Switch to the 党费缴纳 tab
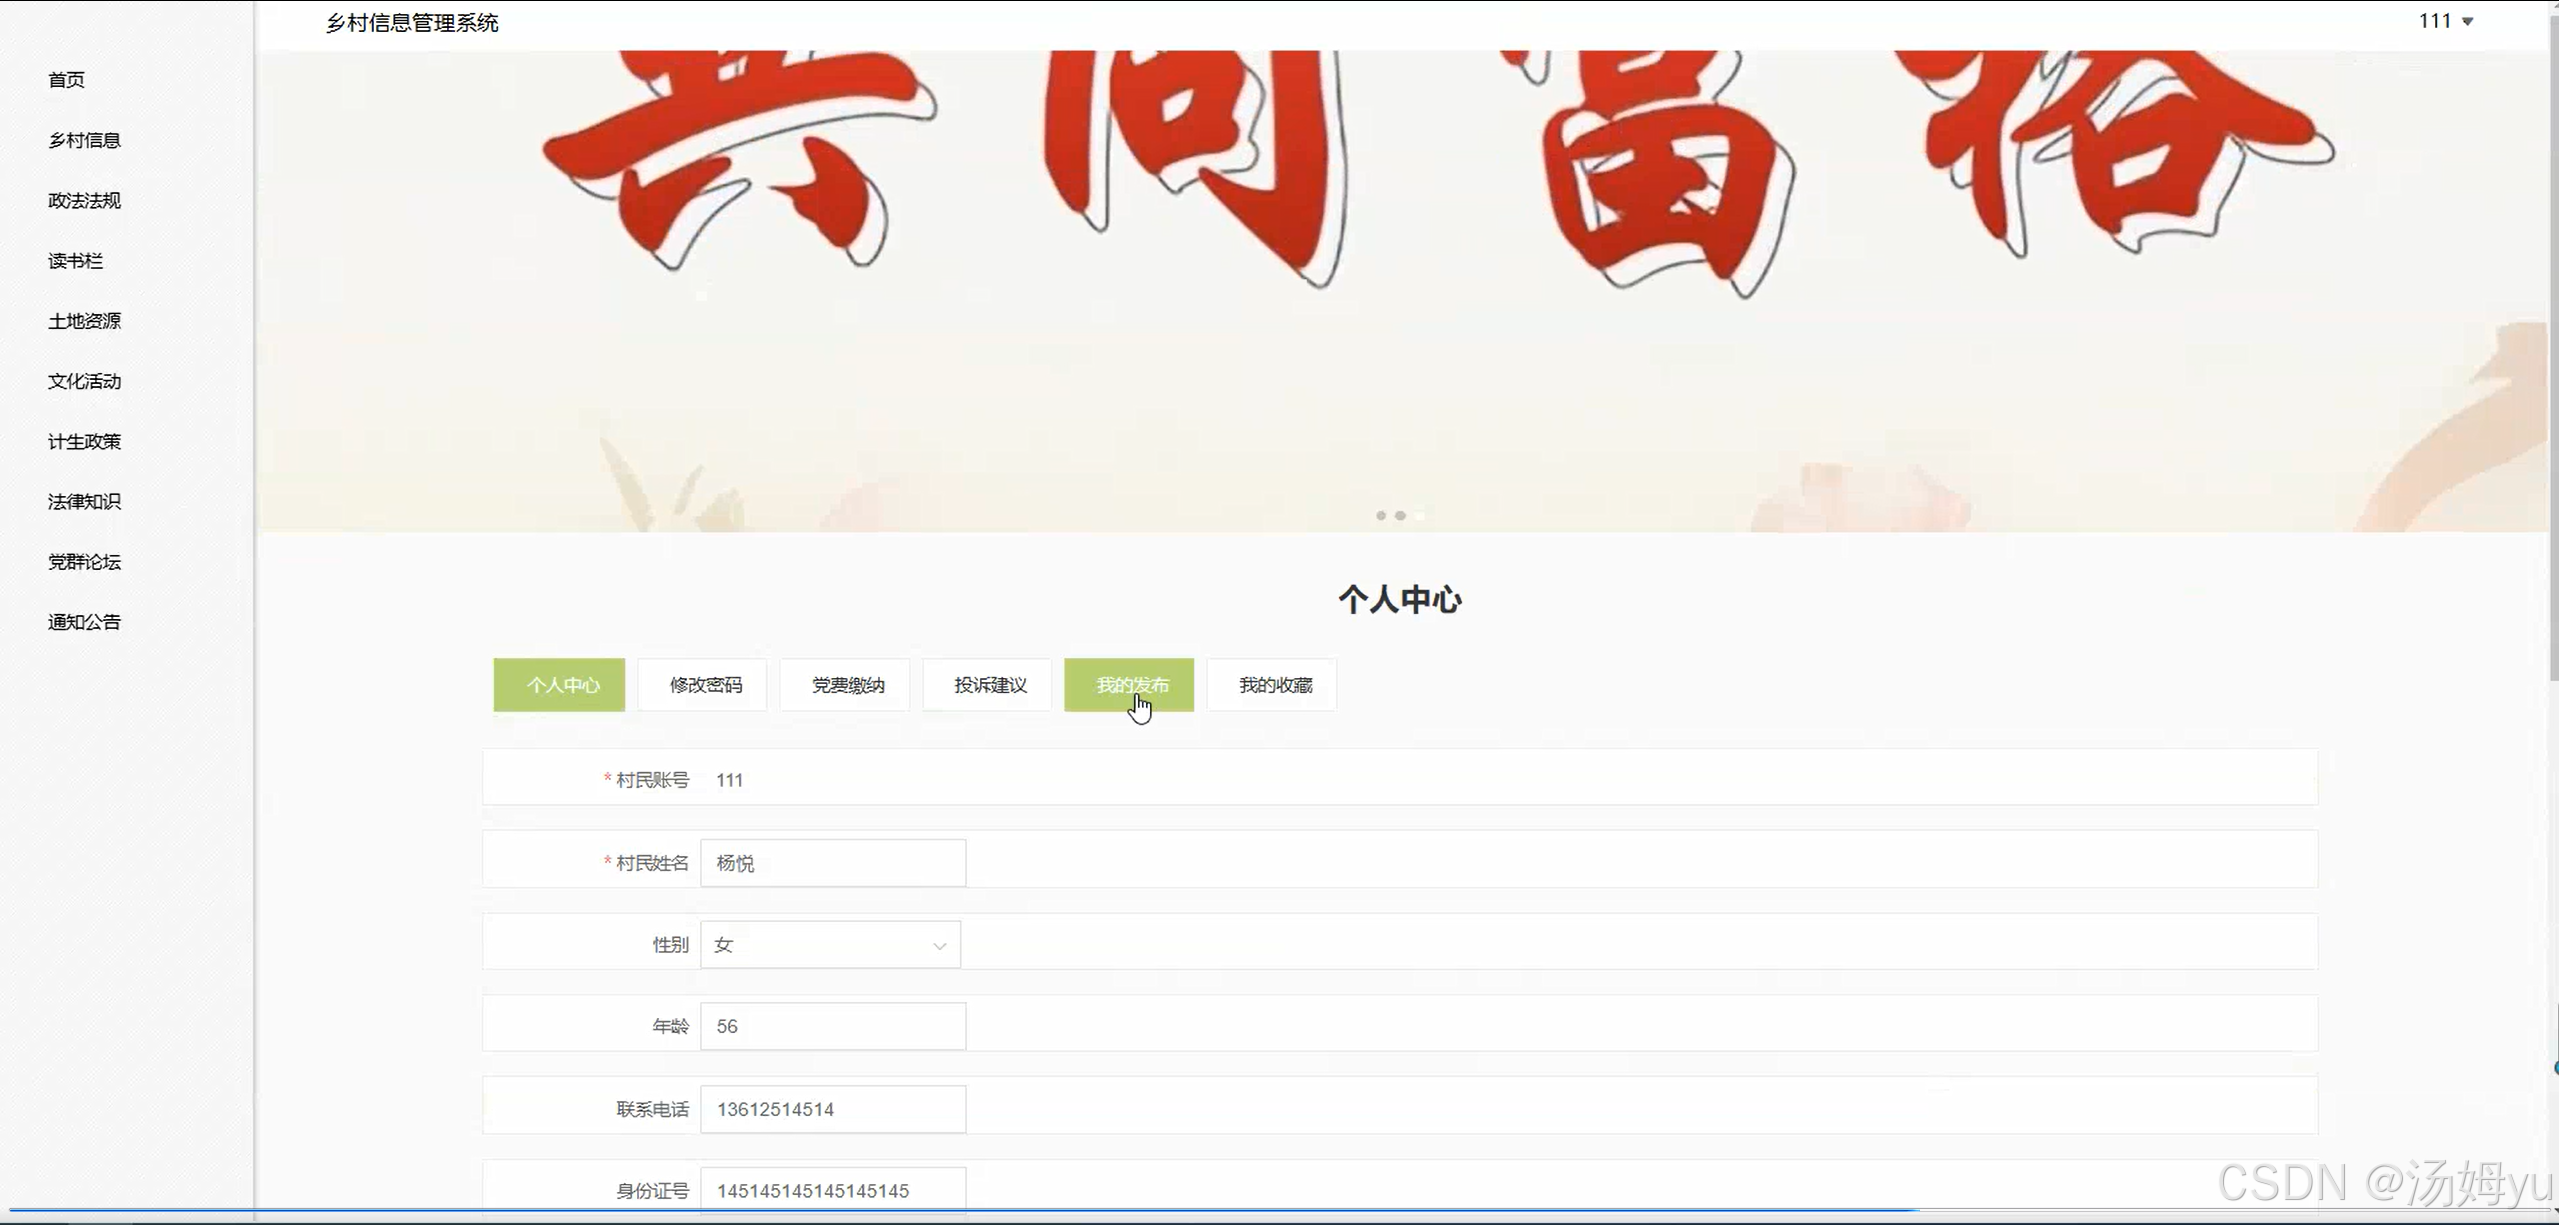Image resolution: width=2559 pixels, height=1225 pixels. click(x=847, y=685)
